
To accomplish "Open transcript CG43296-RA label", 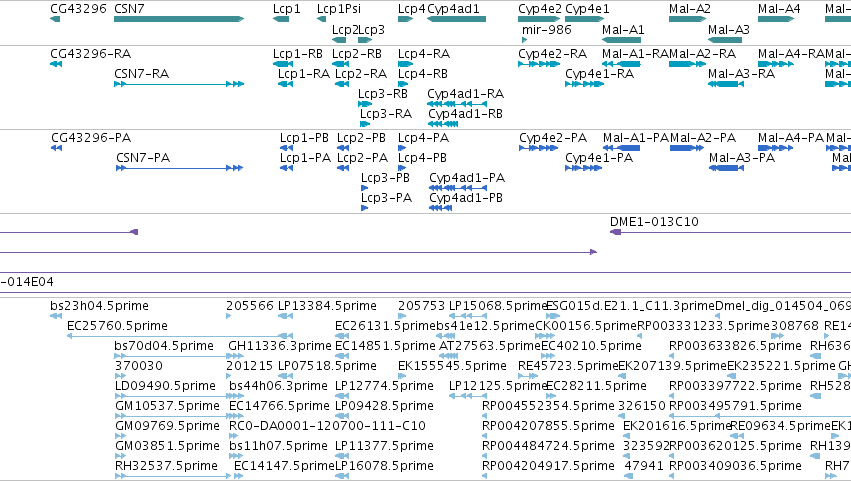I will click(91, 54).
